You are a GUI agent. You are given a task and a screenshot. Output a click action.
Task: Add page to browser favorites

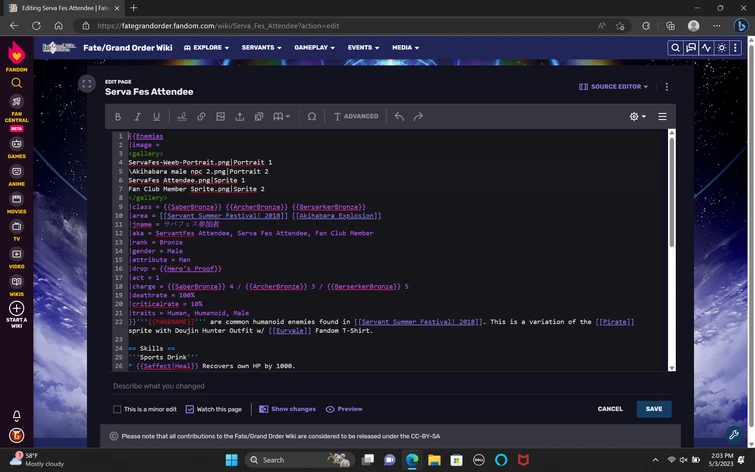[x=620, y=26]
